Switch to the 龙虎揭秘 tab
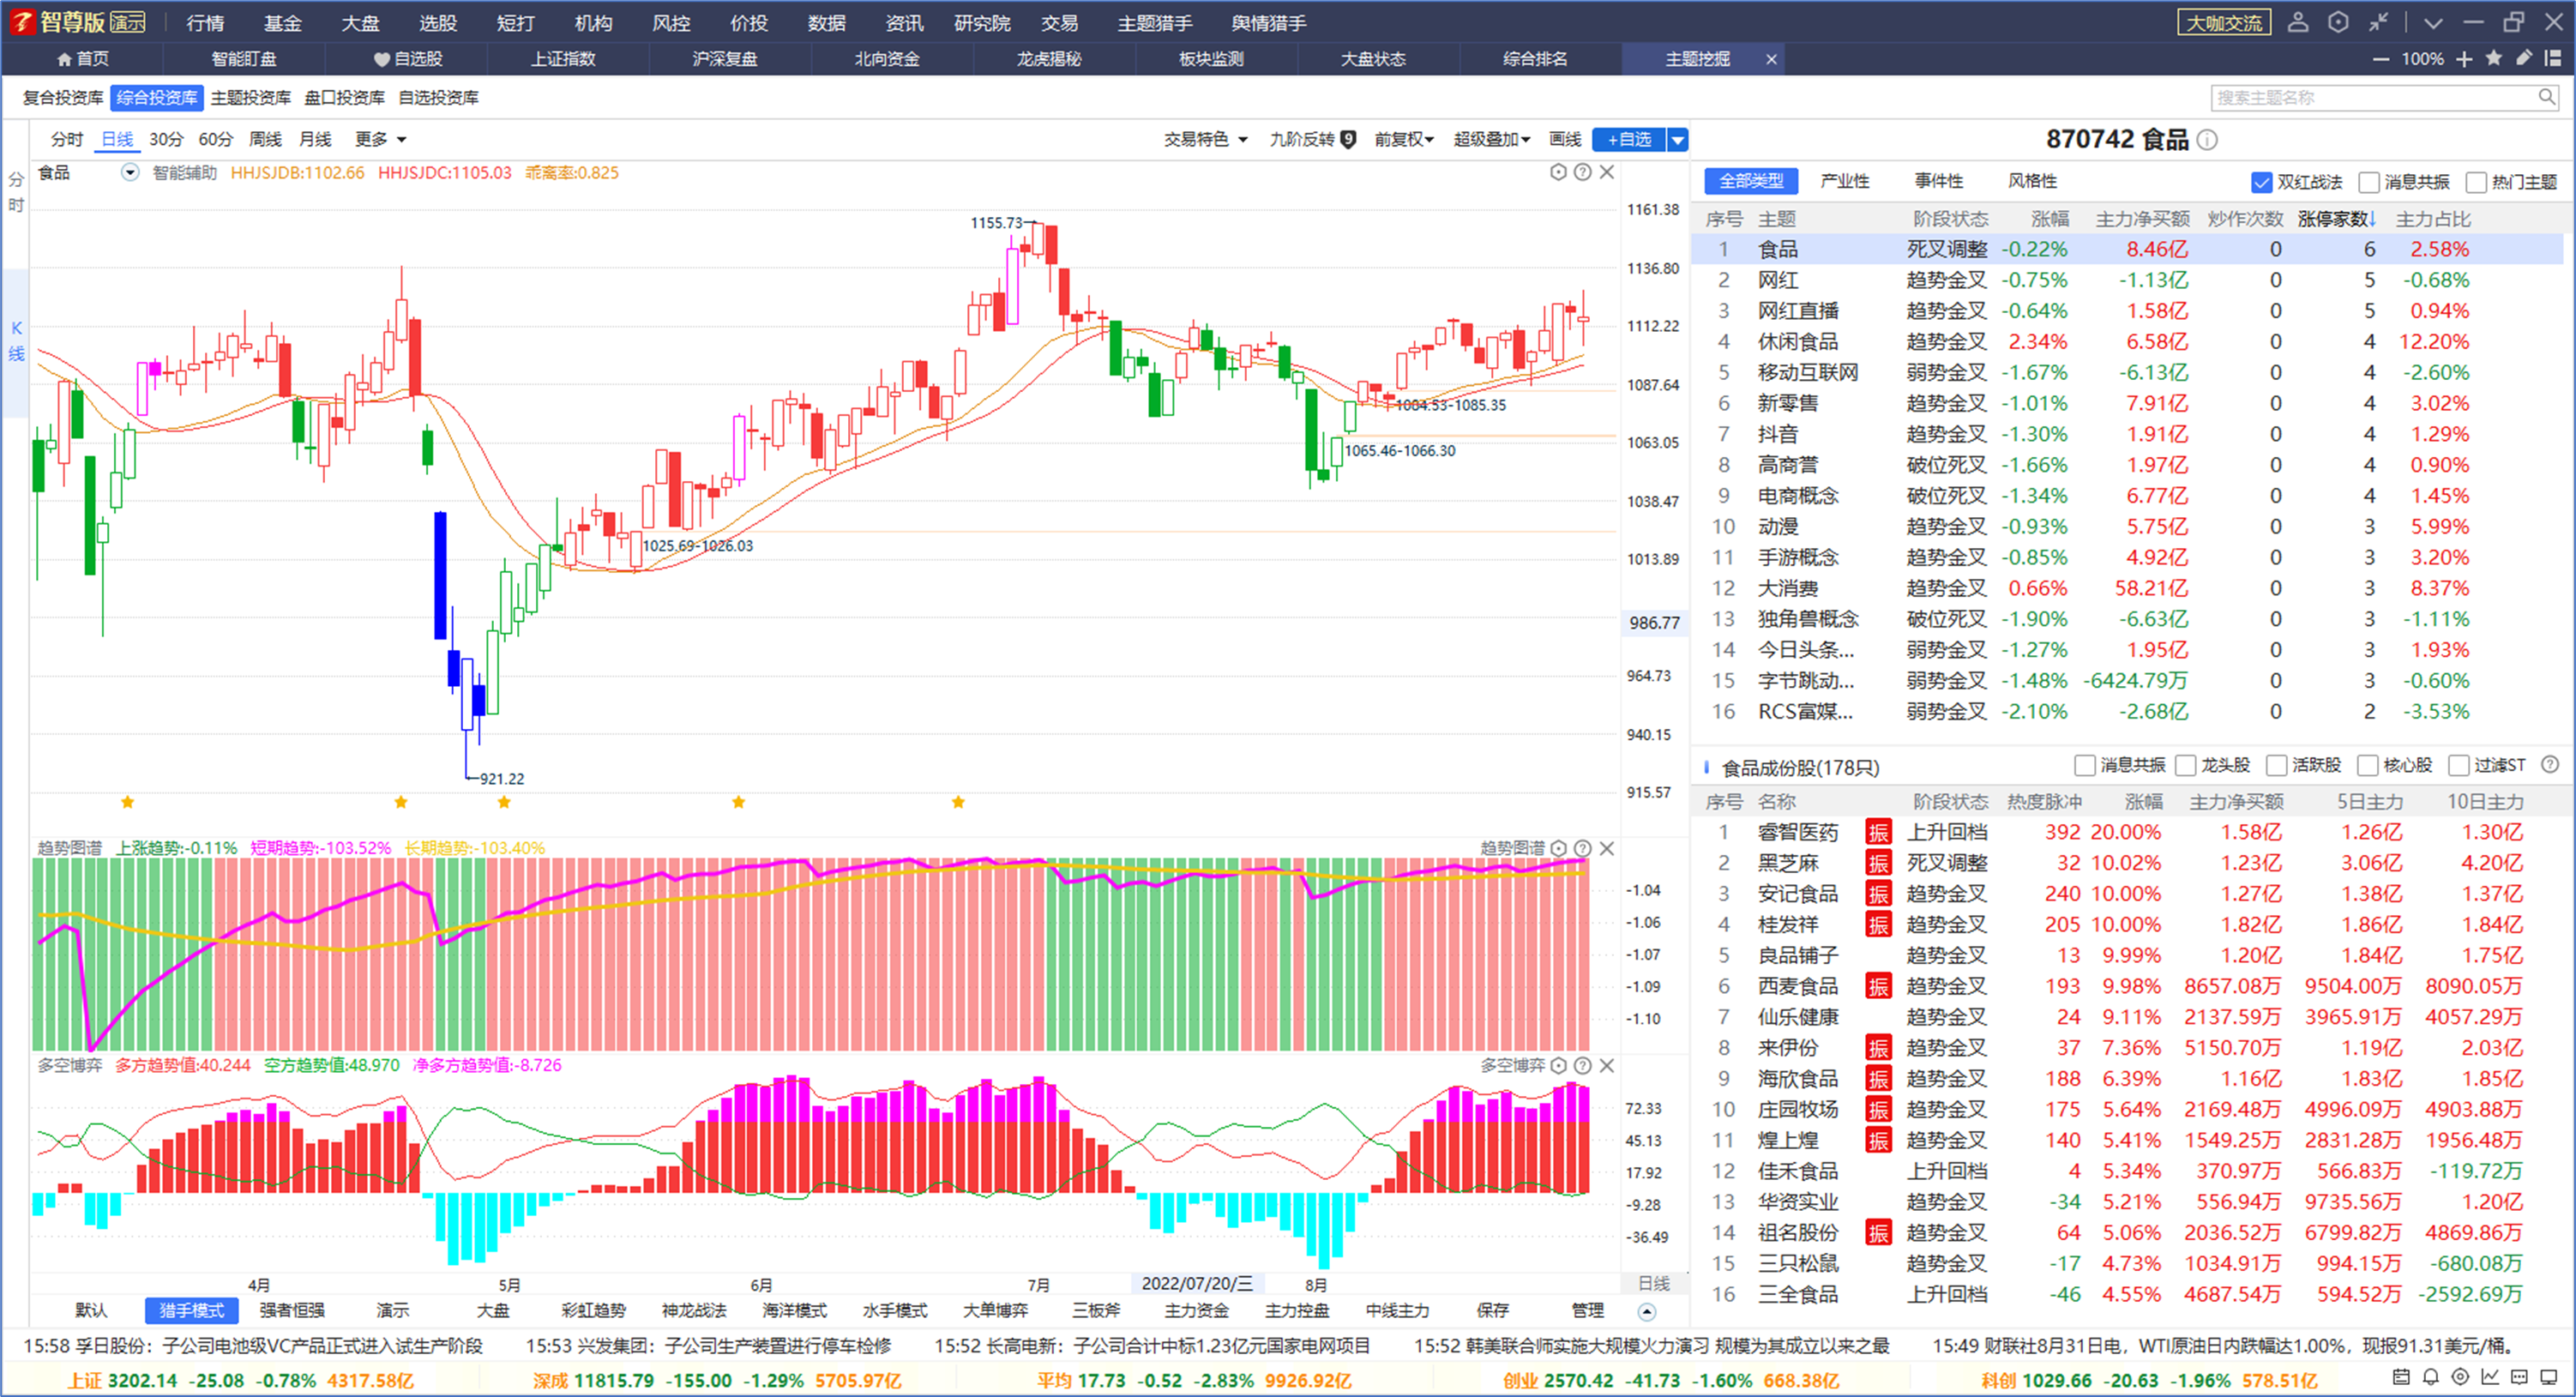The height and width of the screenshot is (1397, 2576). (1049, 59)
